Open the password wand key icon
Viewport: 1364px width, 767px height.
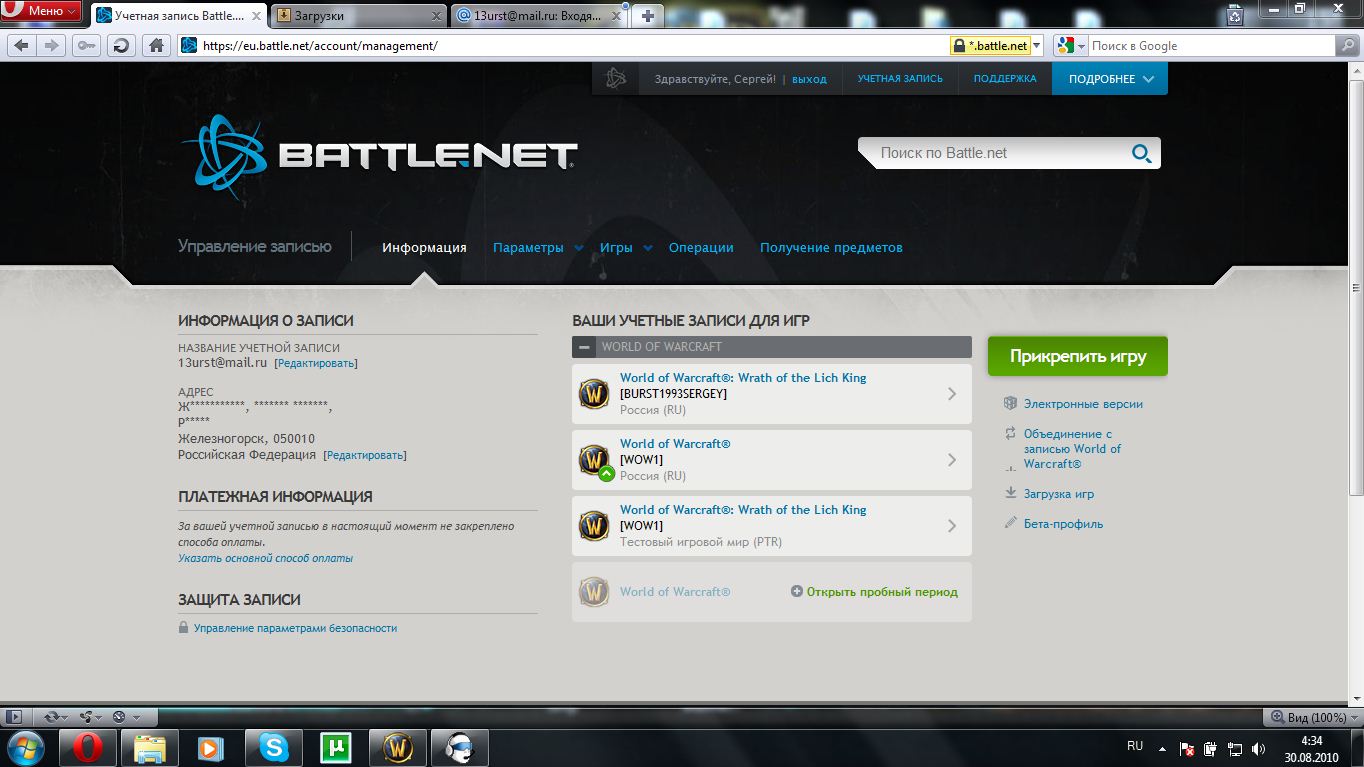tap(87, 45)
